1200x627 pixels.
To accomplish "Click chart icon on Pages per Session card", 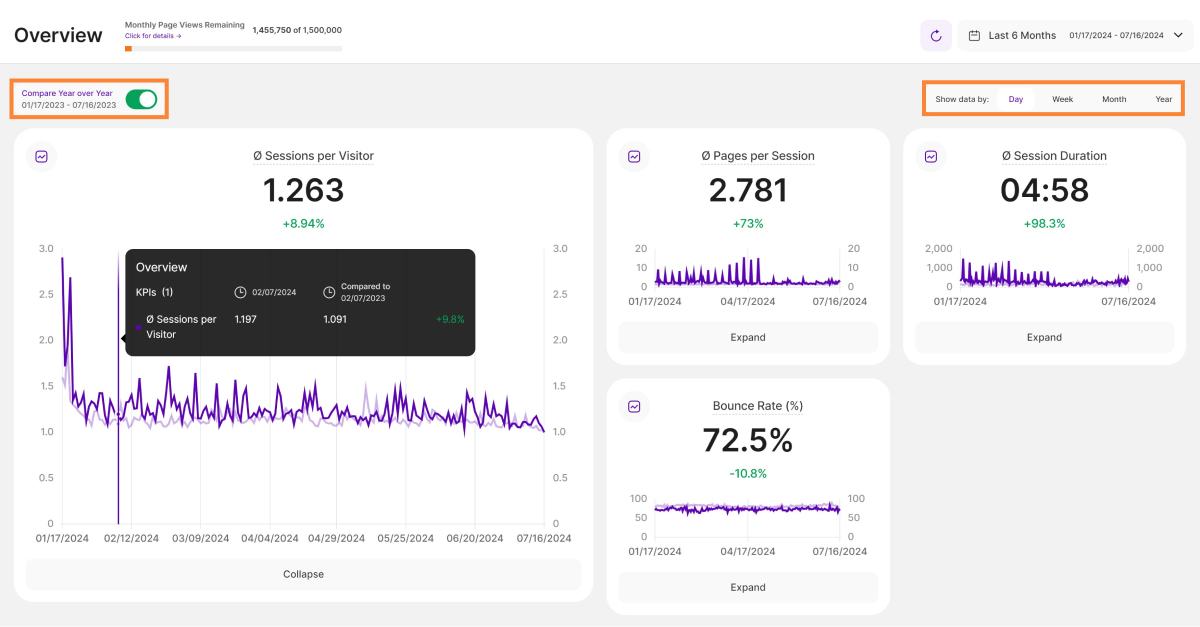I will (634, 157).
